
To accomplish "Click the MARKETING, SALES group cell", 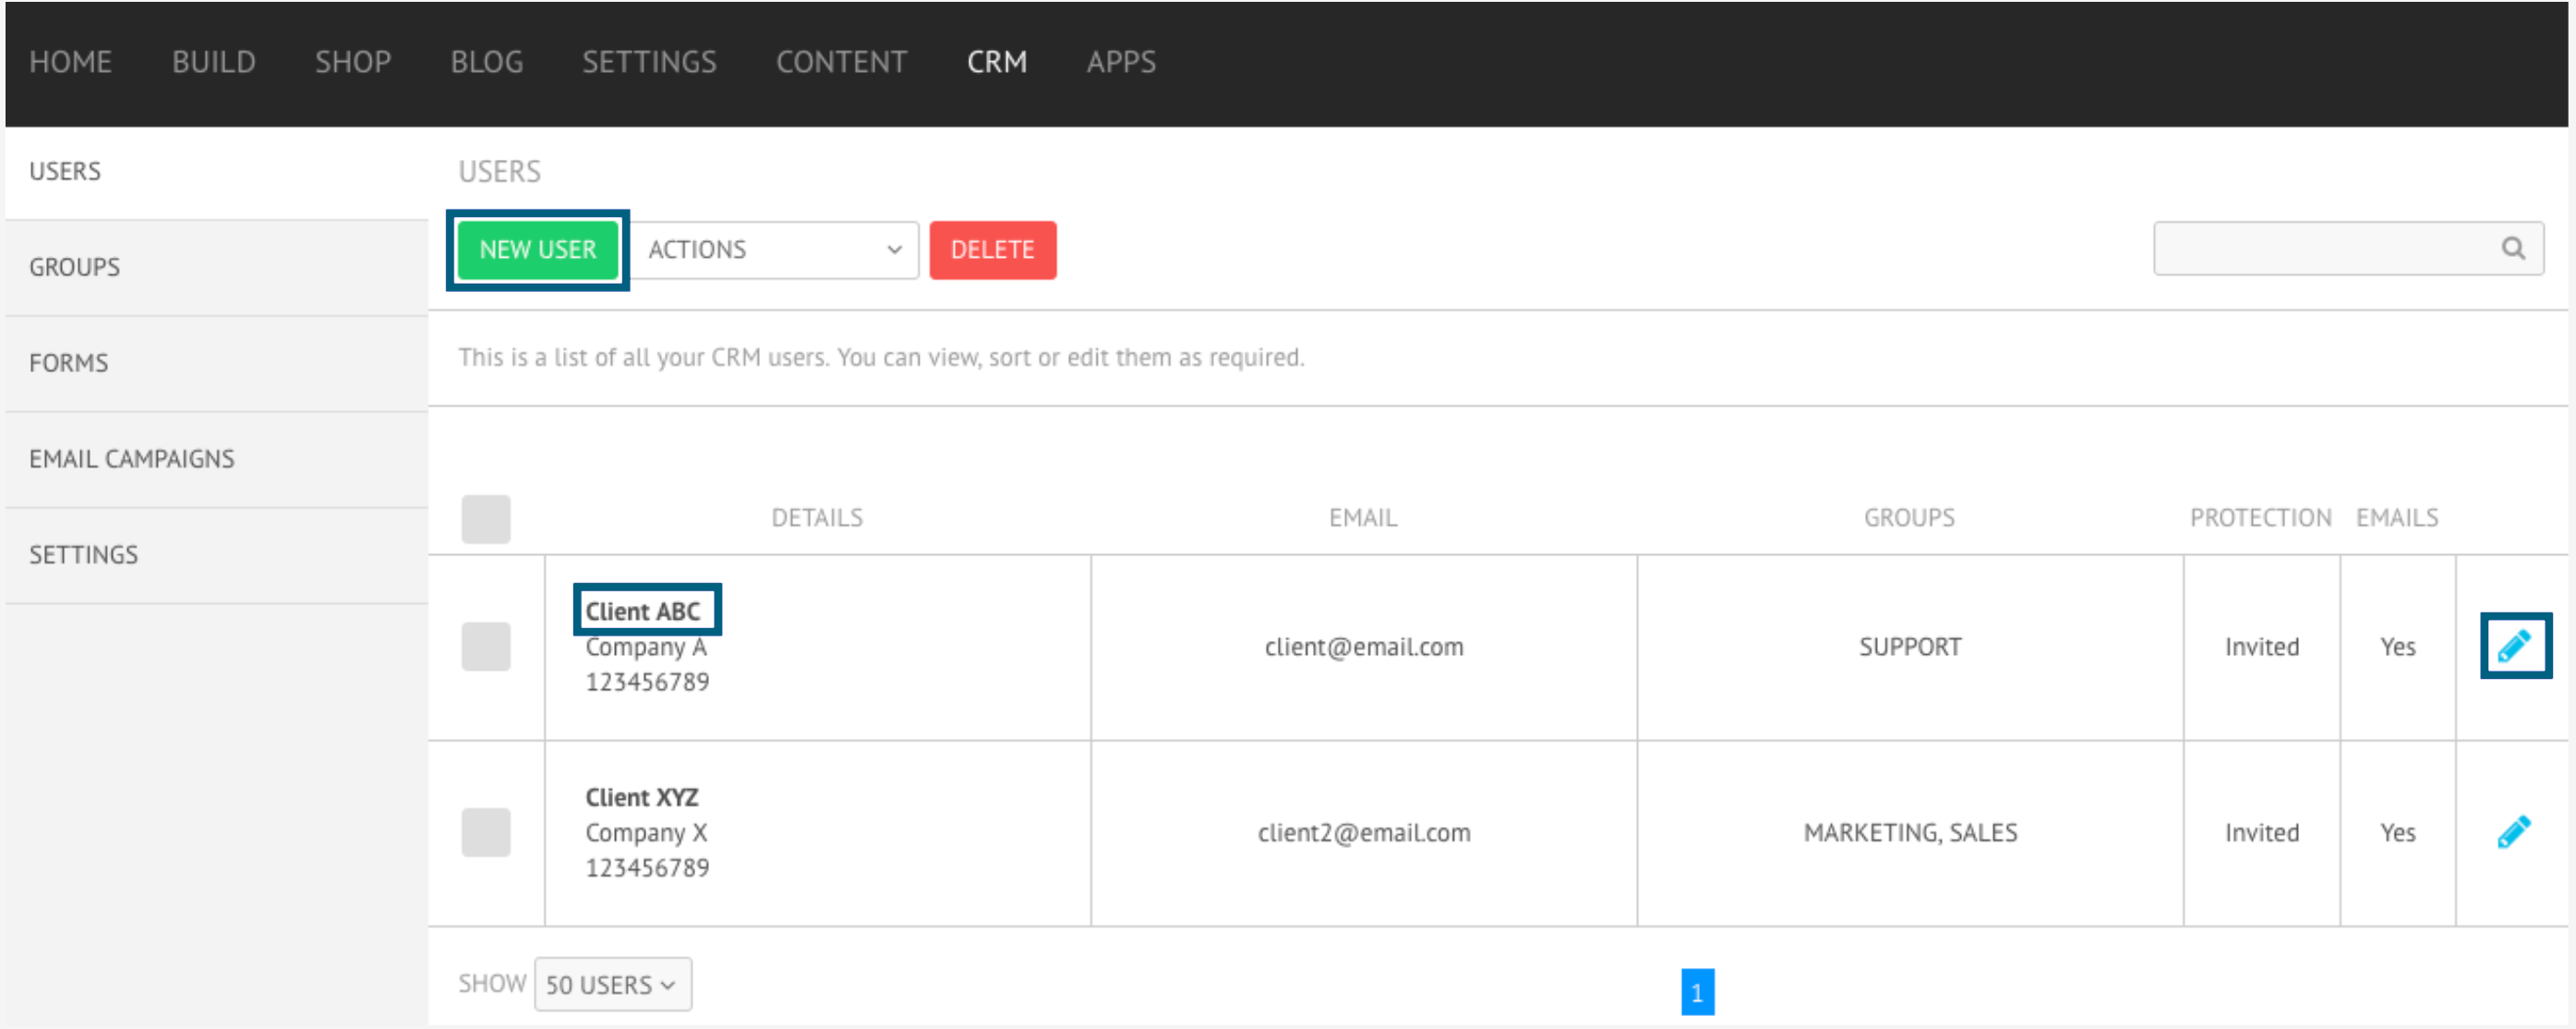I will [1910, 833].
